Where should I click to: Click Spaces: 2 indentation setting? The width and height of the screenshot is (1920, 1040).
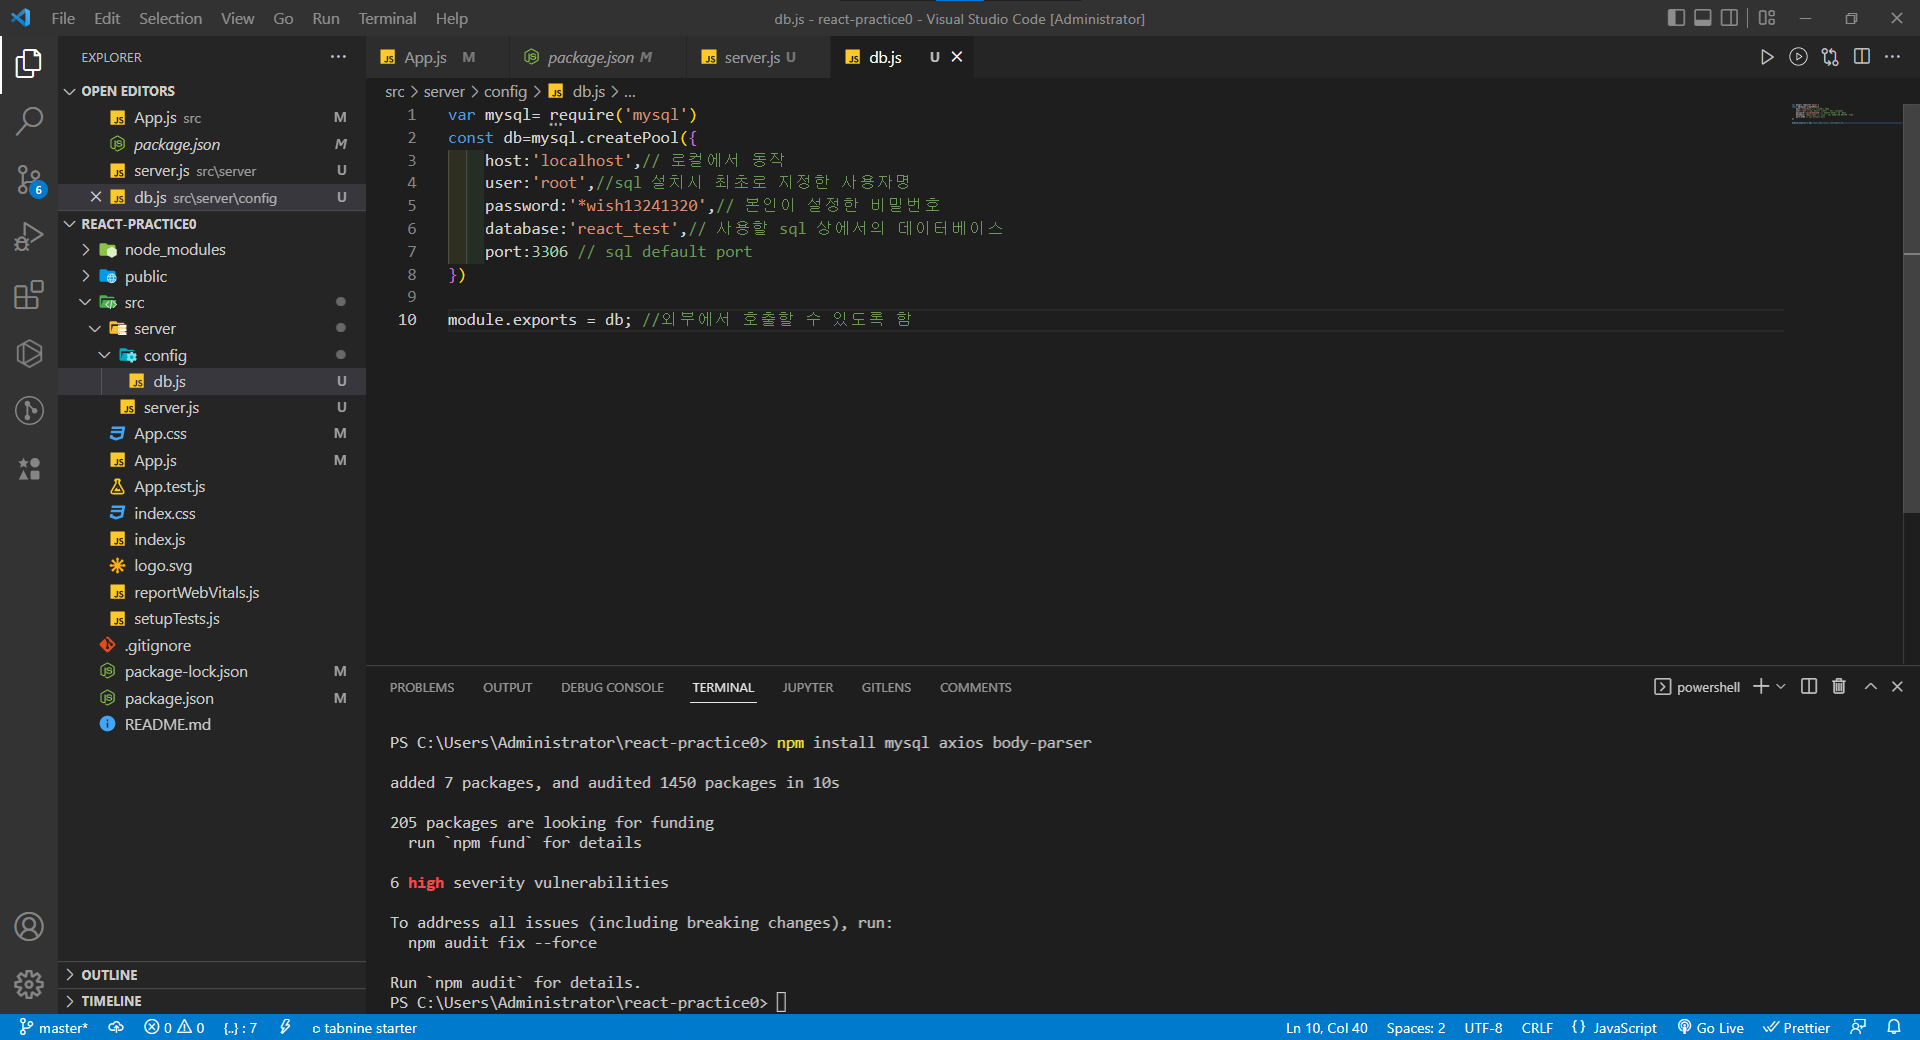click(1415, 1027)
